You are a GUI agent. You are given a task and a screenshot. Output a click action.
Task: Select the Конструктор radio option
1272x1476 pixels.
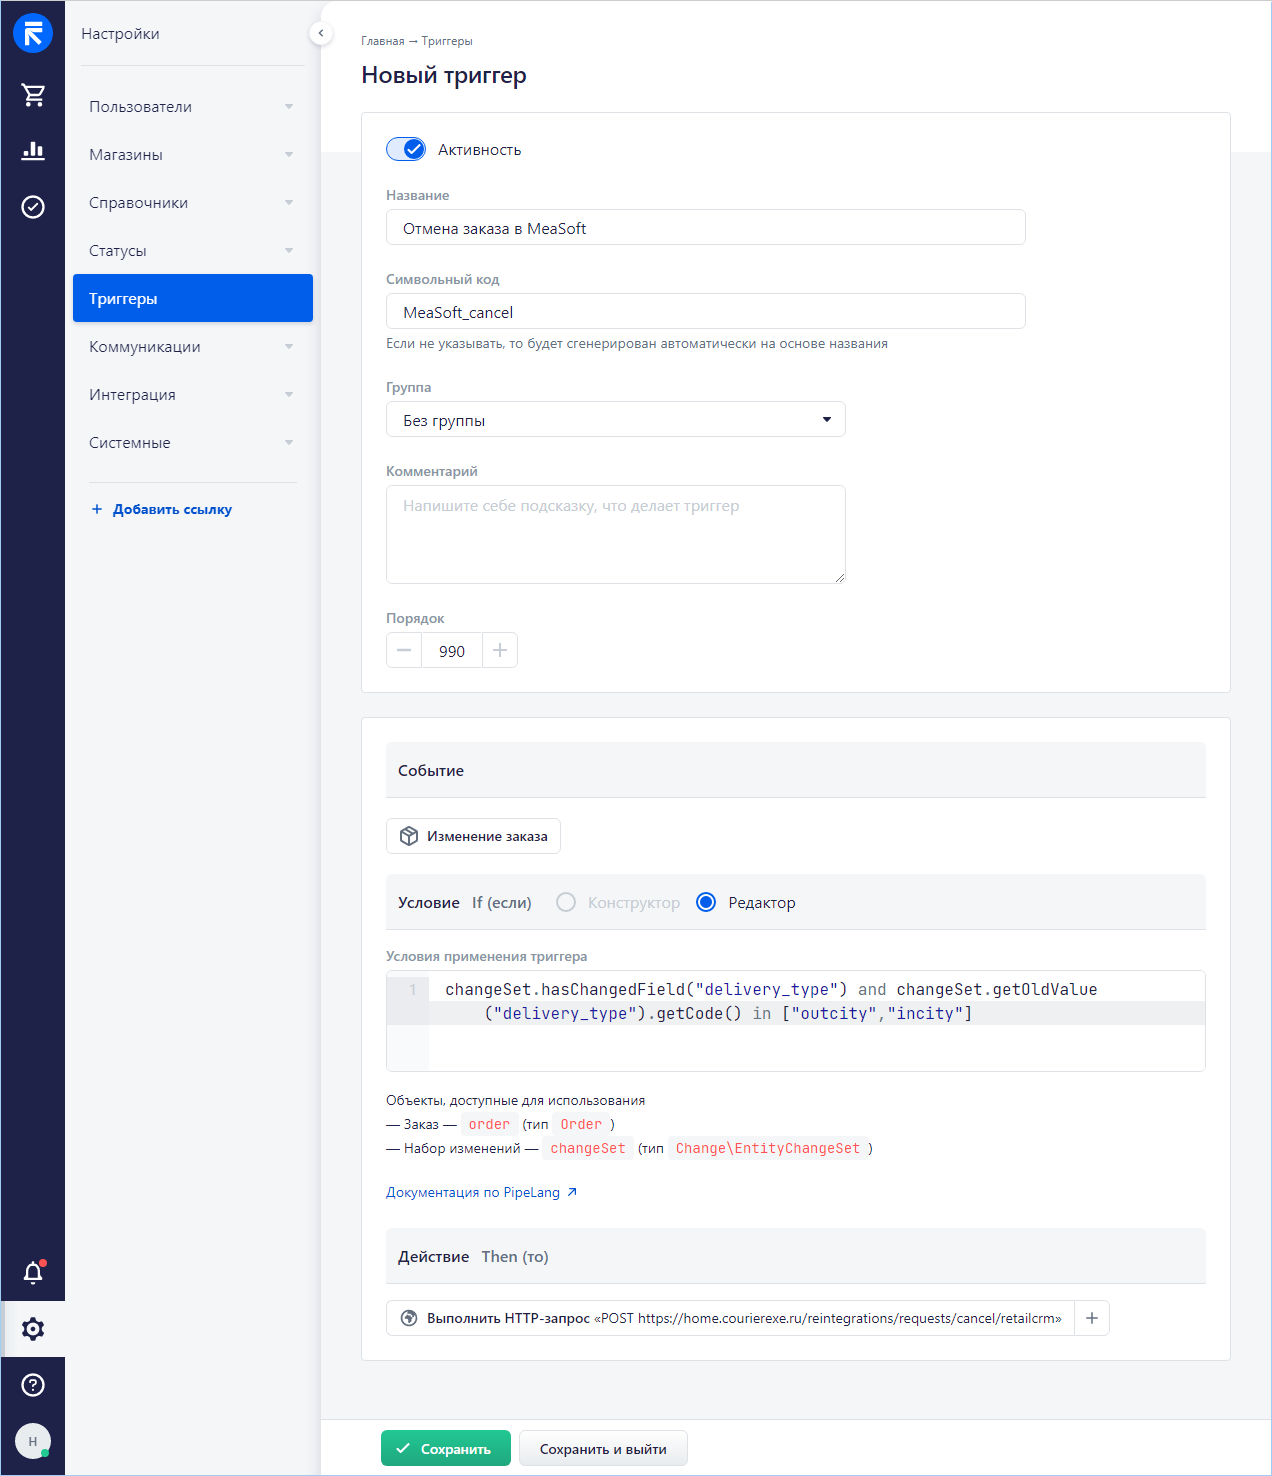pyautogui.click(x=566, y=902)
